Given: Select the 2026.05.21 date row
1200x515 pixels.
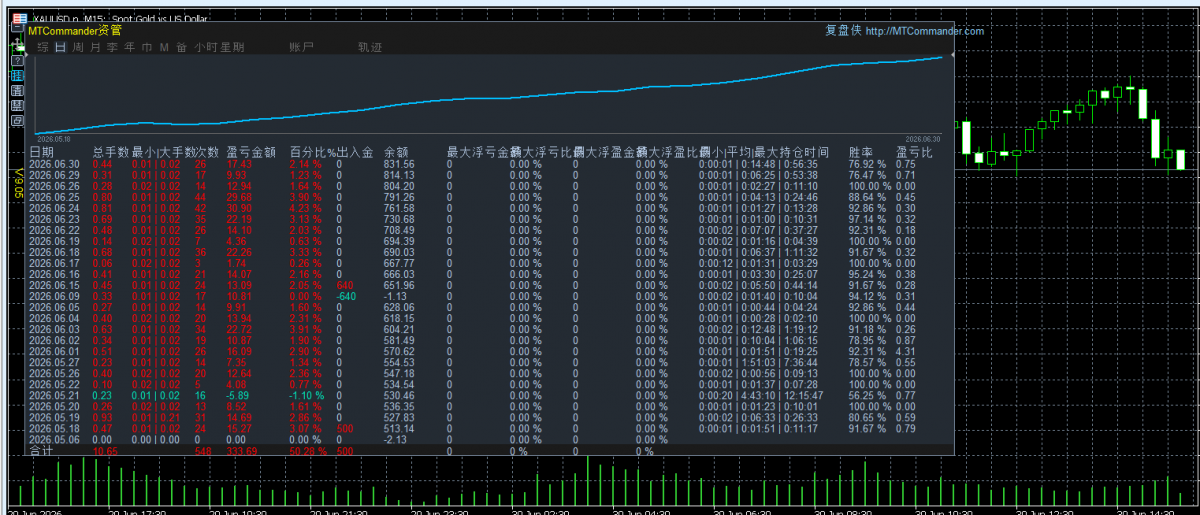Looking at the screenshot, I should [54, 395].
